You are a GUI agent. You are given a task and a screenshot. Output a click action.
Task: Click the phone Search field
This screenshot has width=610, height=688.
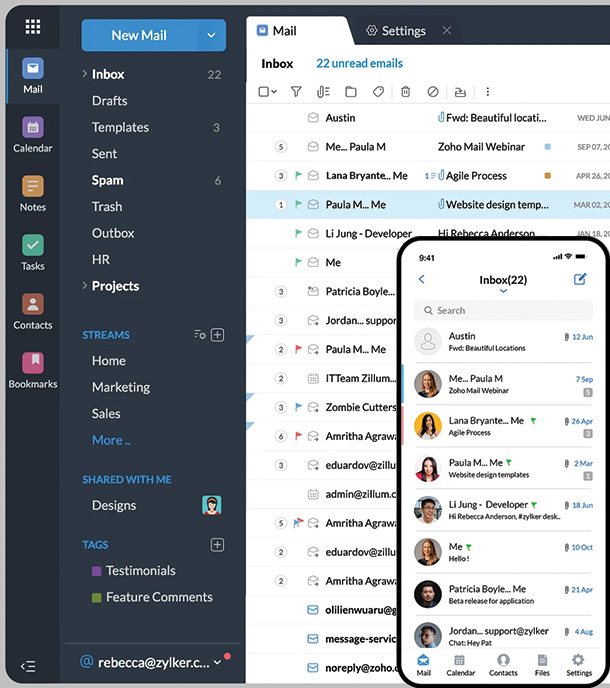[503, 310]
